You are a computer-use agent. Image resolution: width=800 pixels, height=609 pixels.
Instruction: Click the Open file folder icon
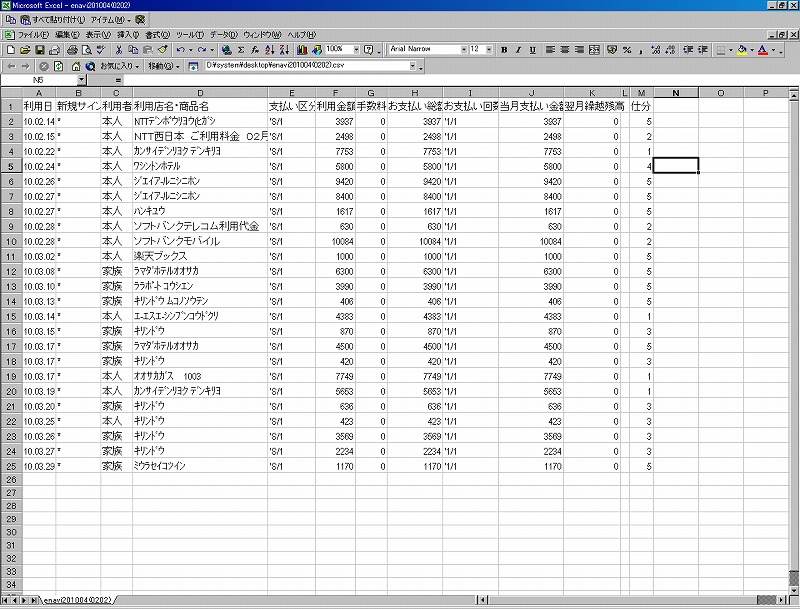[25, 50]
